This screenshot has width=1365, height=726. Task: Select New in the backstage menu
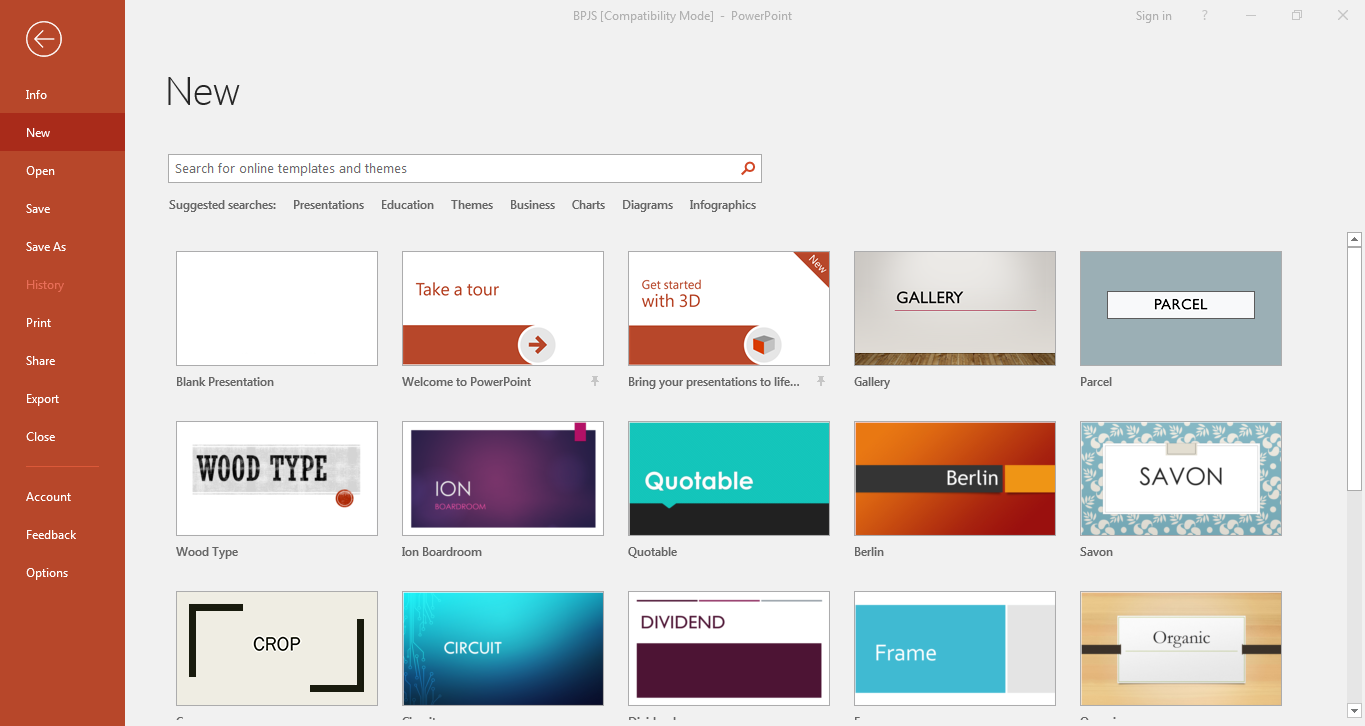point(62,133)
